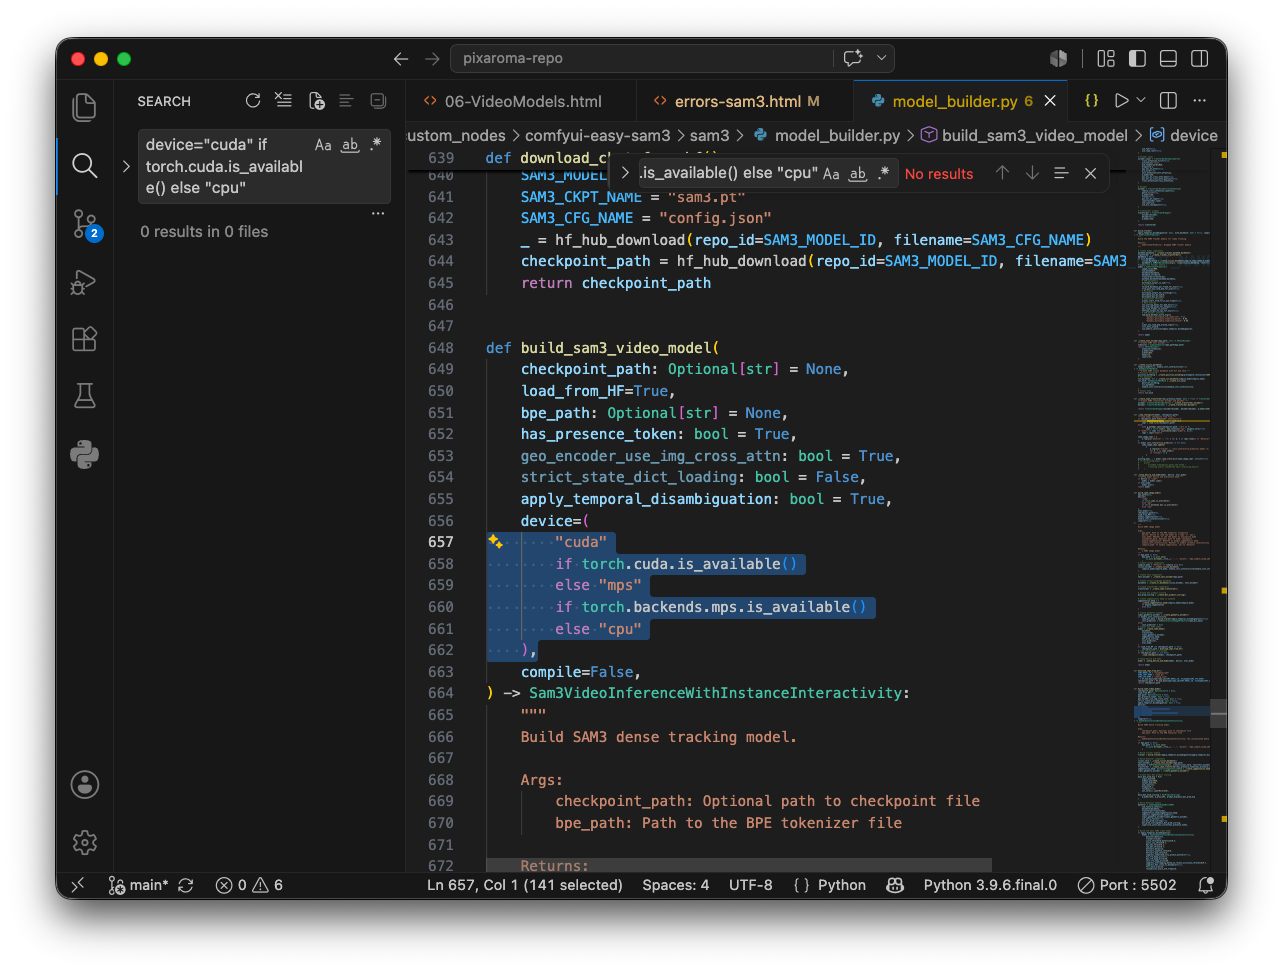Screen dimensions: 1283x973
Task: Clear the search results
Action: [x=284, y=101]
